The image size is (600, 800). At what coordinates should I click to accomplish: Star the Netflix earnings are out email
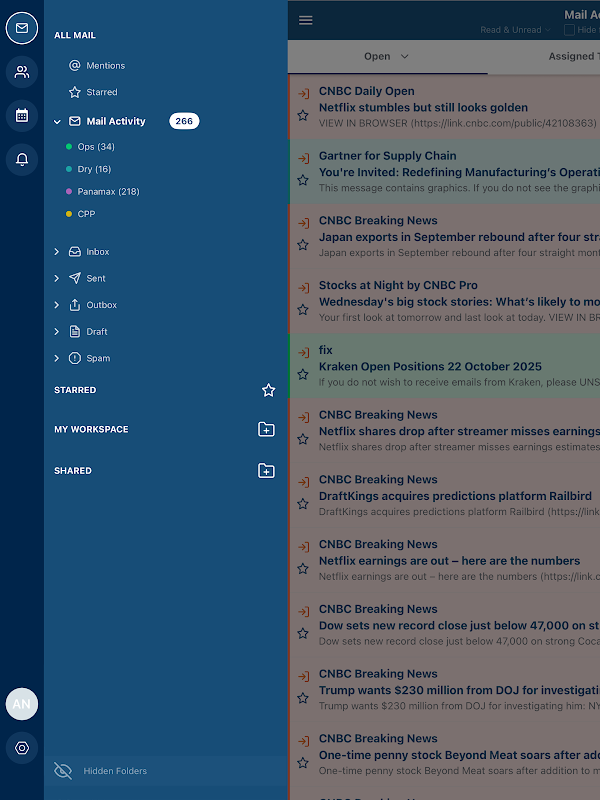point(303,569)
